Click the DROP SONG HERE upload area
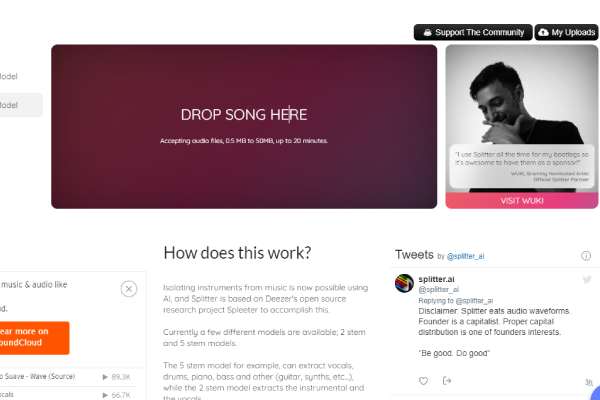This screenshot has height=400, width=600. pos(244,127)
